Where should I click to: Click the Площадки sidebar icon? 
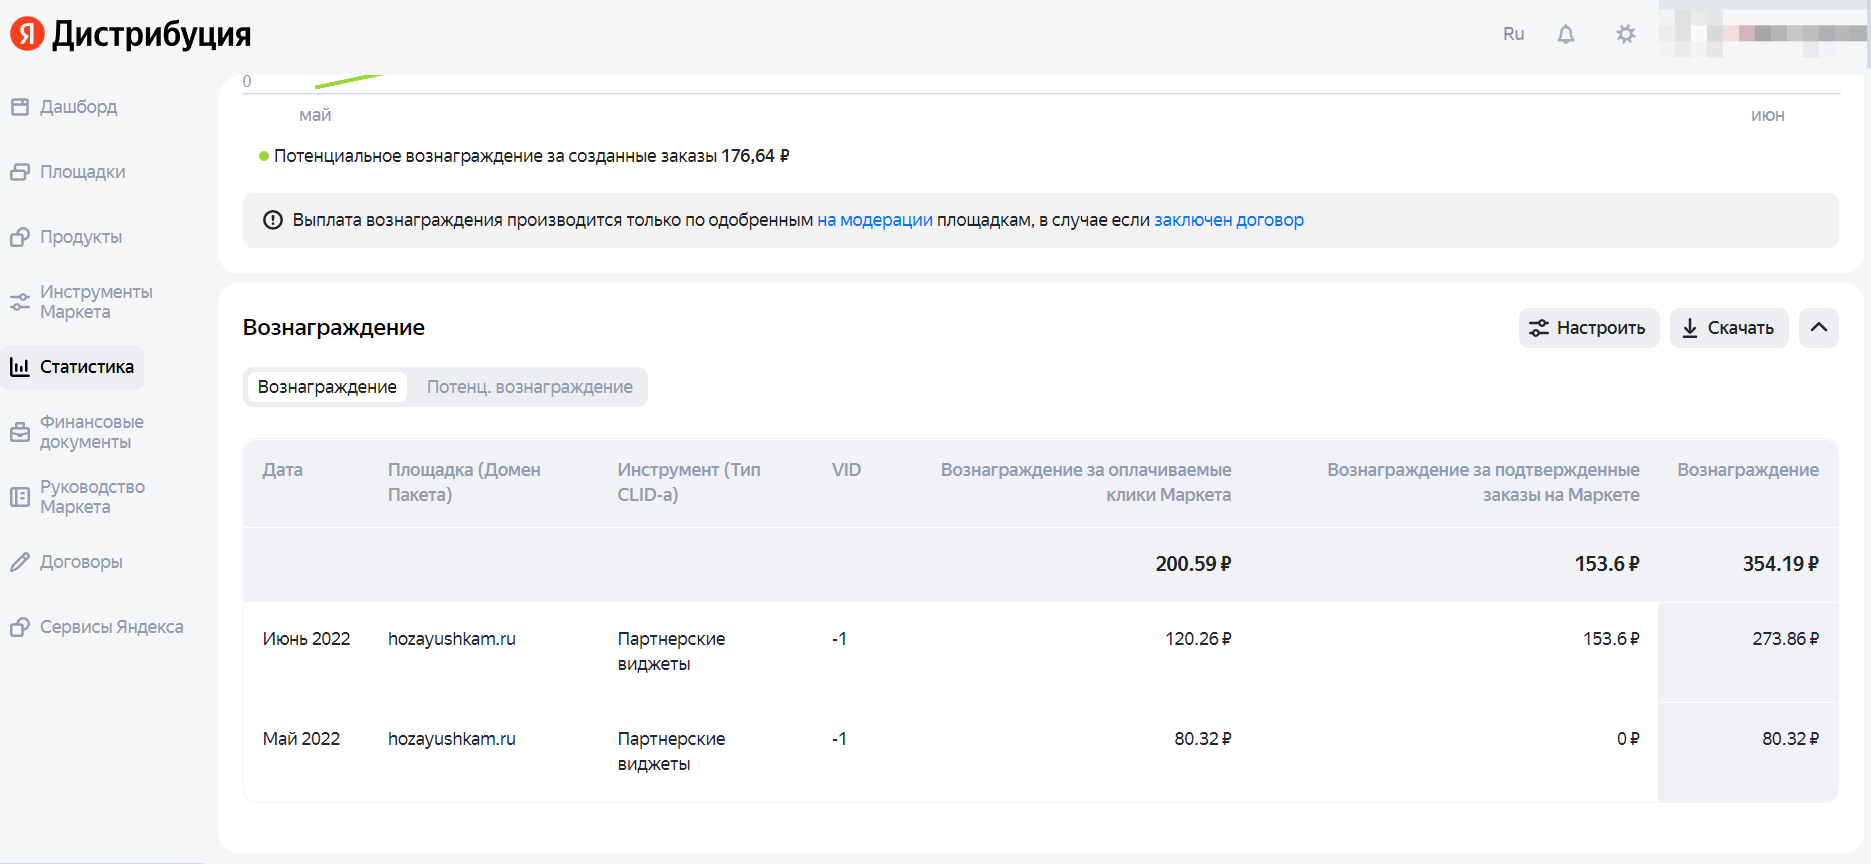20,172
